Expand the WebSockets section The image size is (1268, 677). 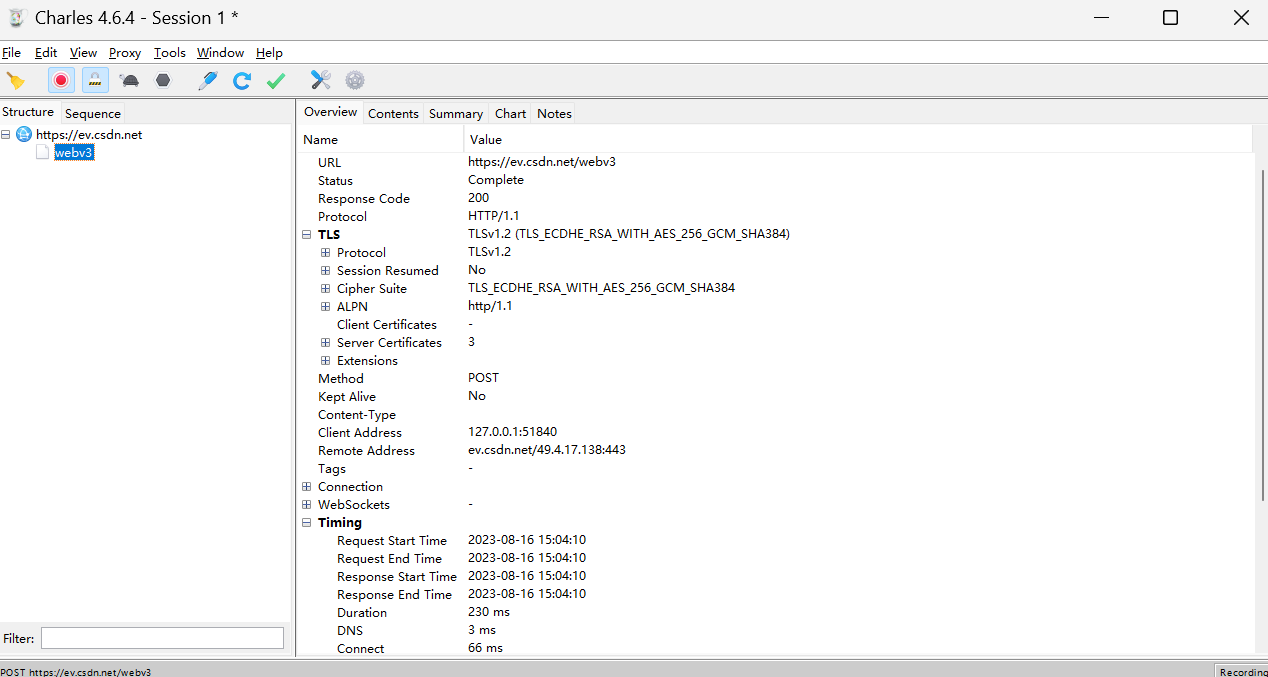click(x=307, y=505)
